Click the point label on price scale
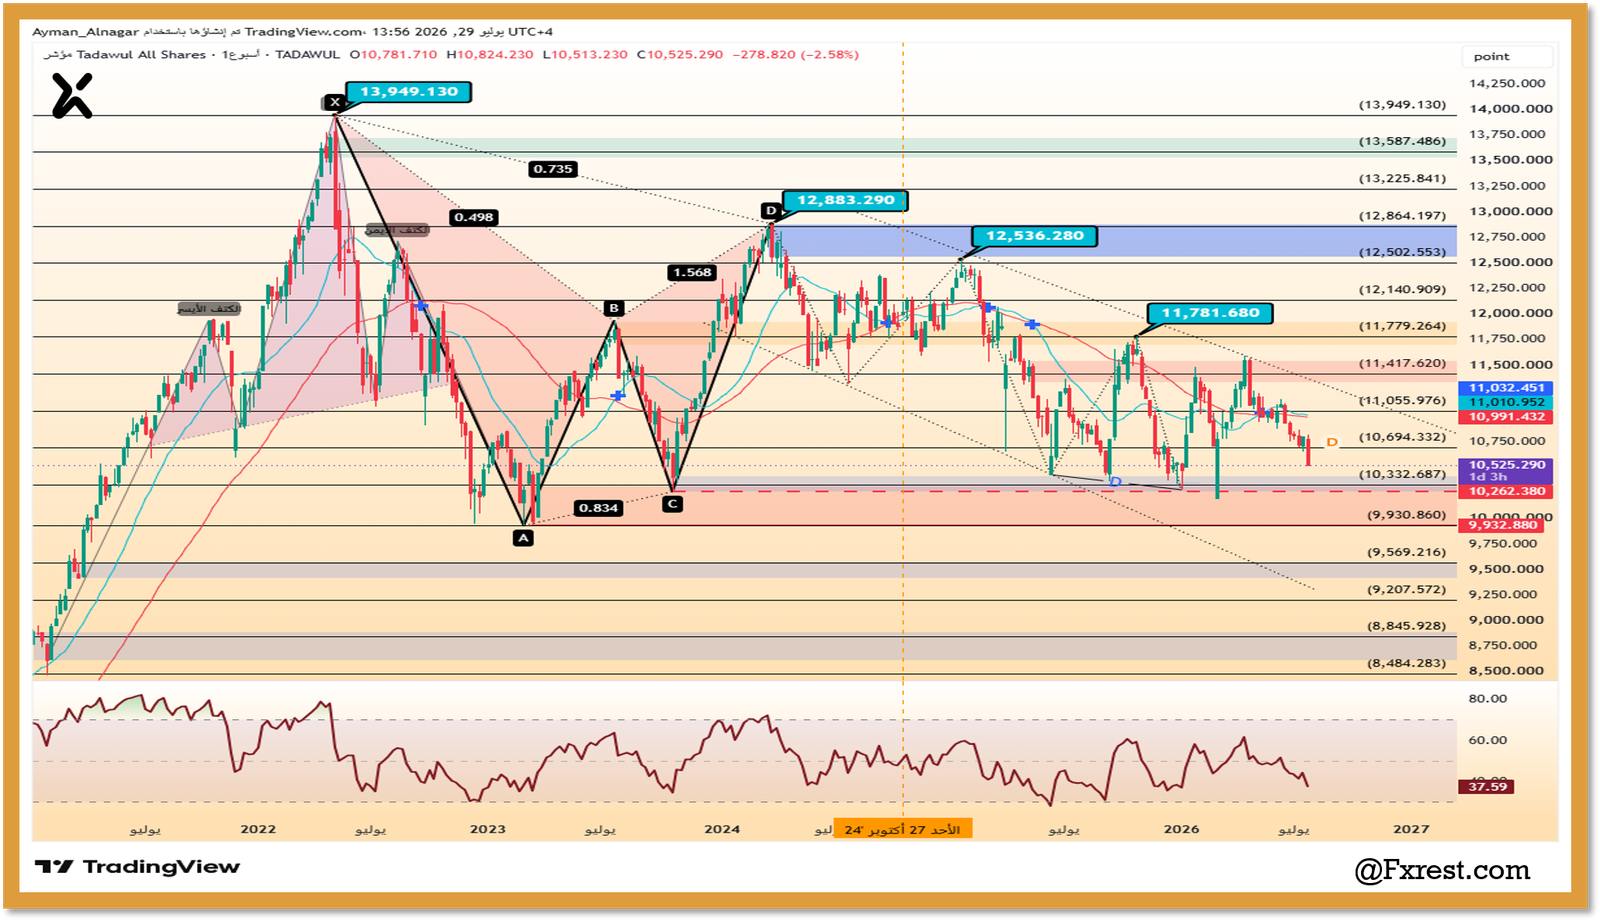The image size is (1600, 921). 1491,57
